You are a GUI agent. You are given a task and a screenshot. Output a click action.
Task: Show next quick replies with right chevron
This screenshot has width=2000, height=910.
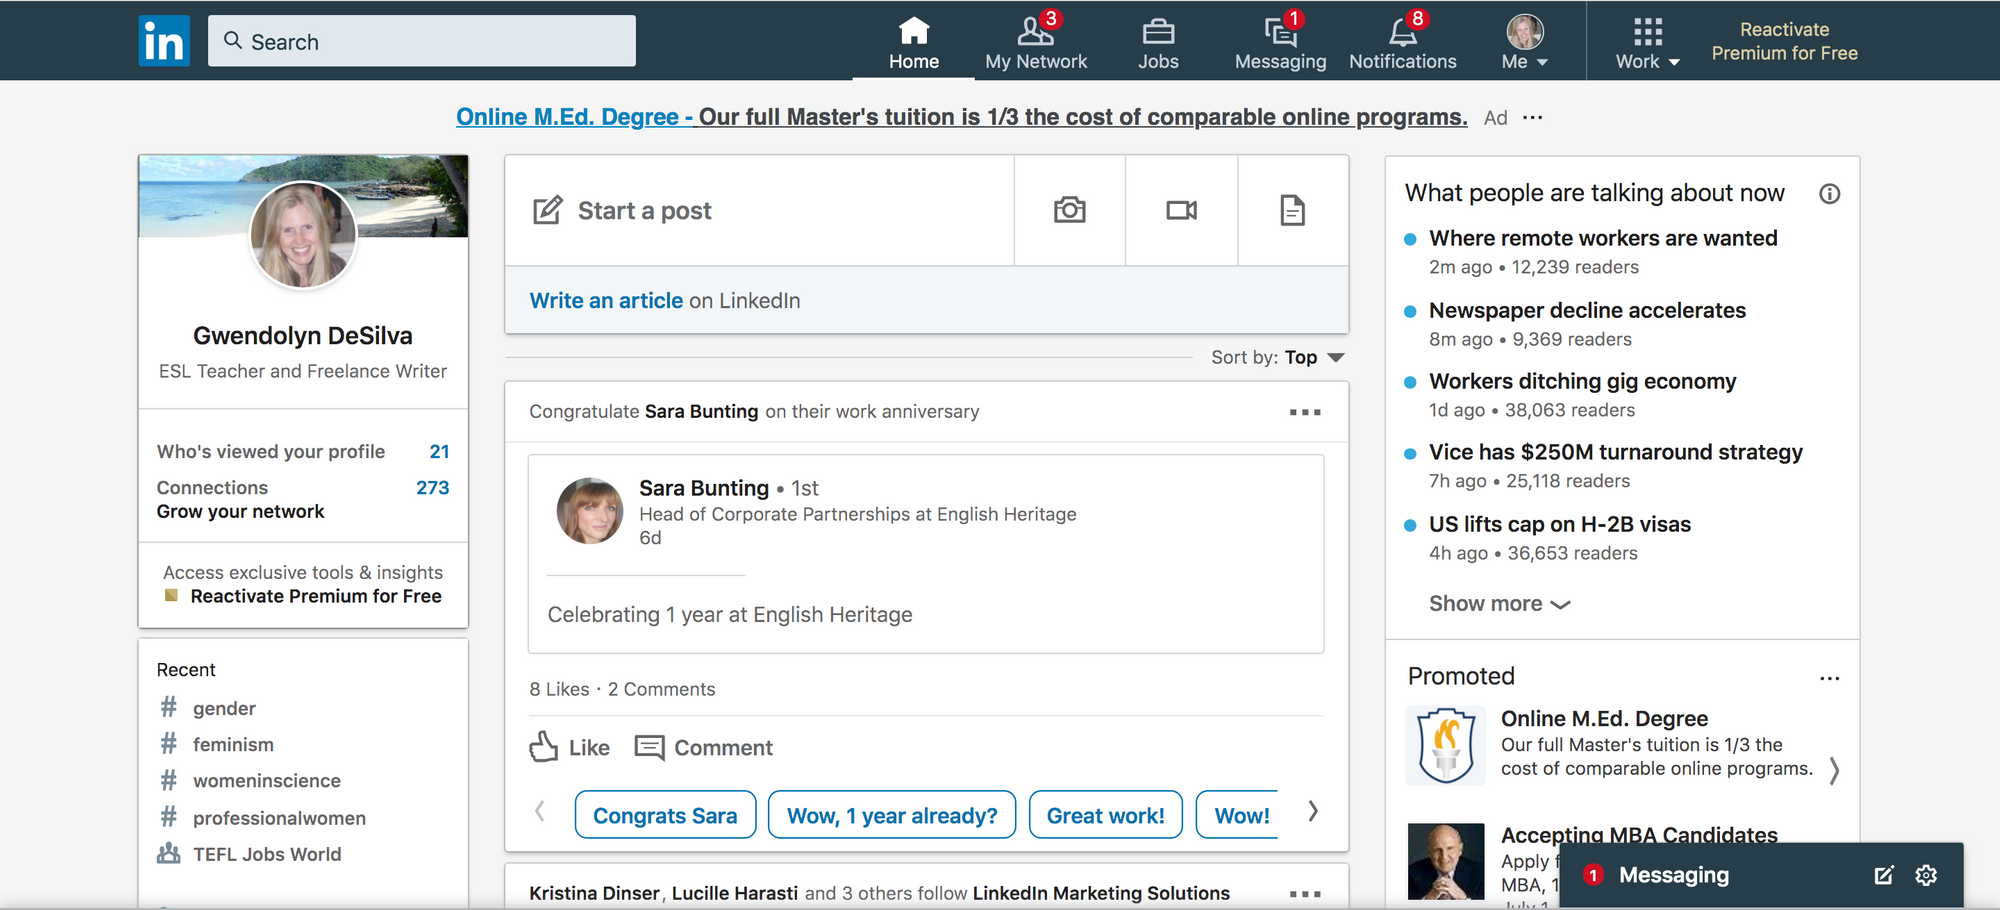pos(1313,811)
